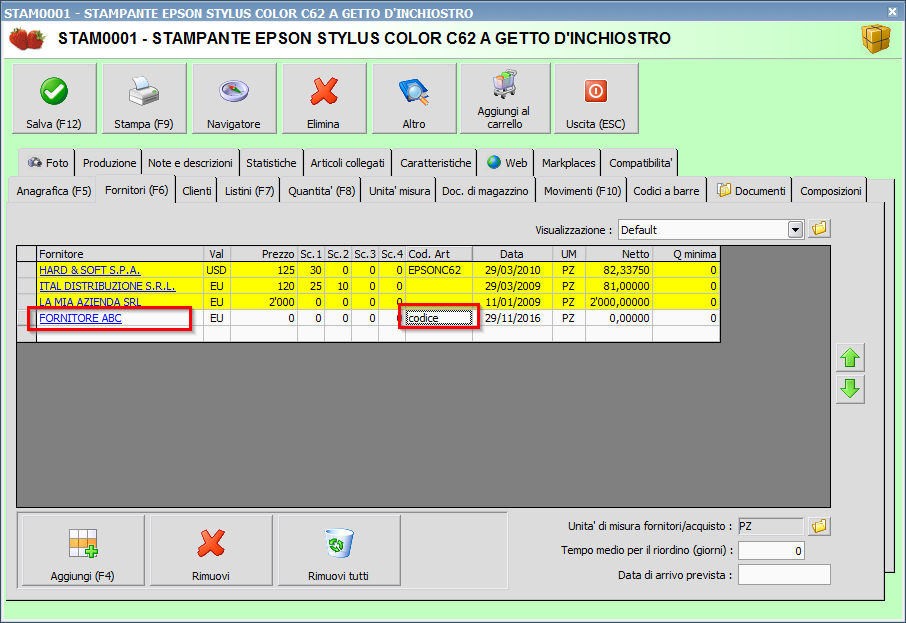Open the ITAL DISTRIBUZIONE S.R.L. supplier link
Viewport: 906px width, 623px height.
tap(107, 286)
